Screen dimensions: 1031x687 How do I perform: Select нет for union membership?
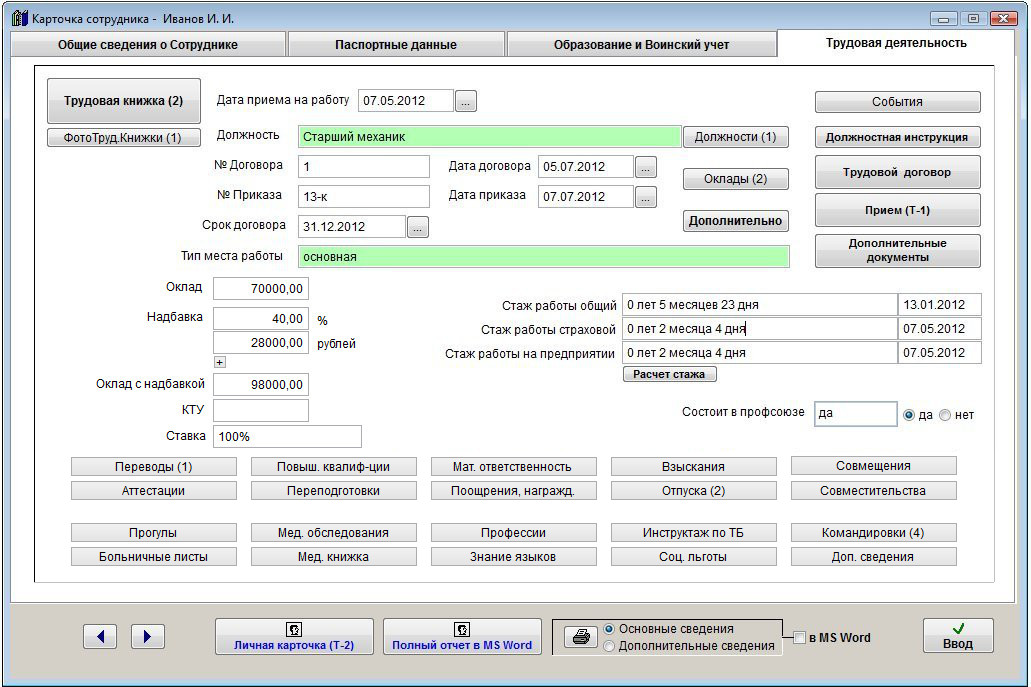[945, 415]
